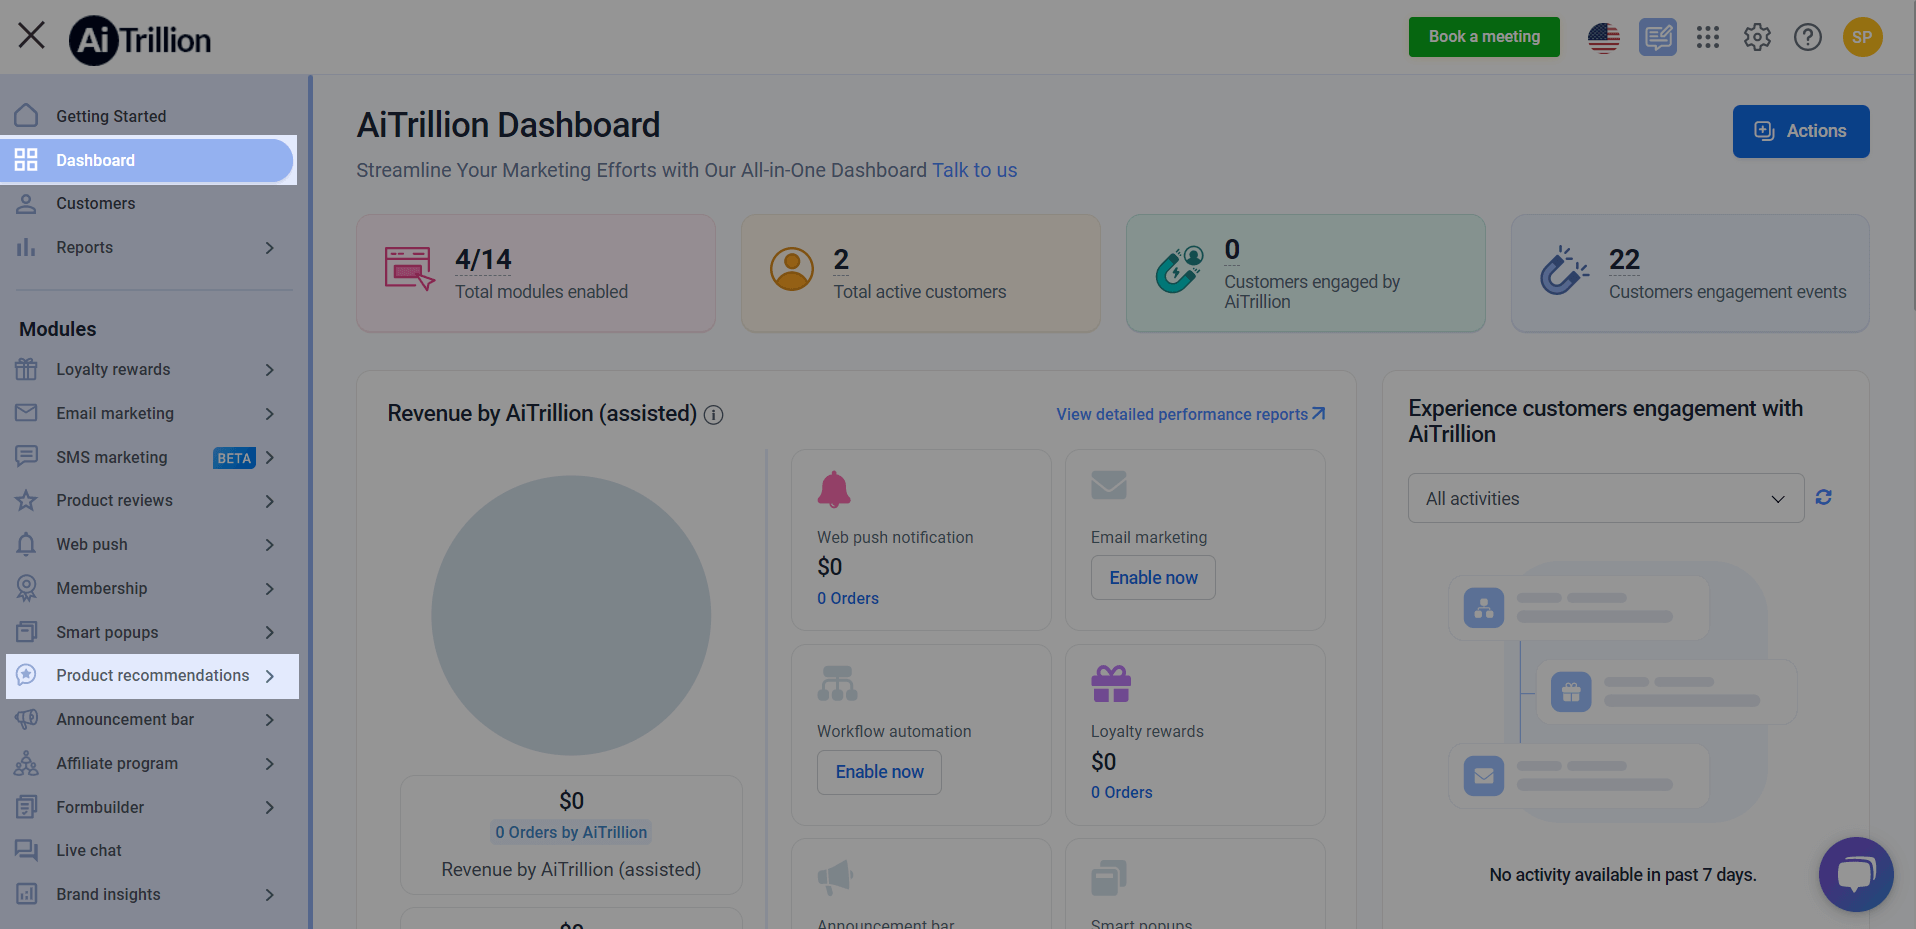Click the Formbuilder icon
The width and height of the screenshot is (1916, 929).
coord(27,807)
